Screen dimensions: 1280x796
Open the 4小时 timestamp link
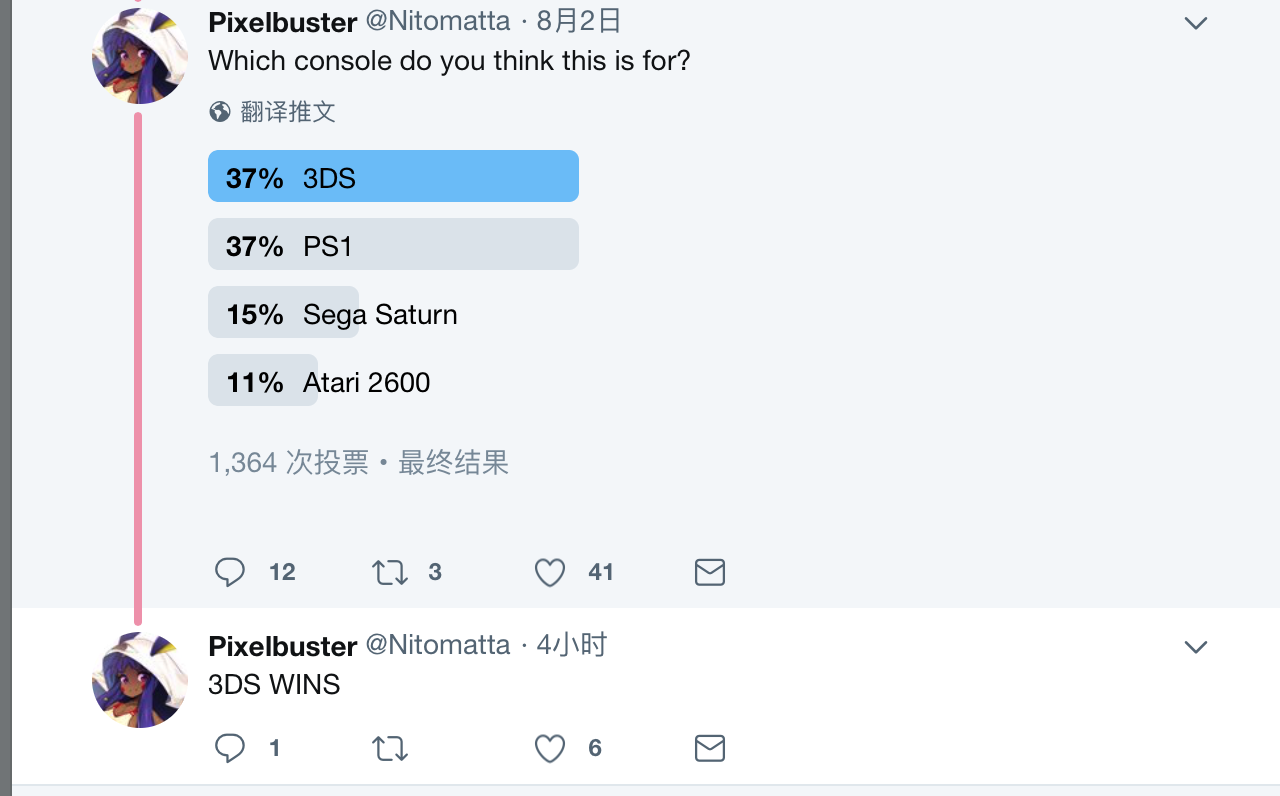pyautogui.click(x=572, y=645)
